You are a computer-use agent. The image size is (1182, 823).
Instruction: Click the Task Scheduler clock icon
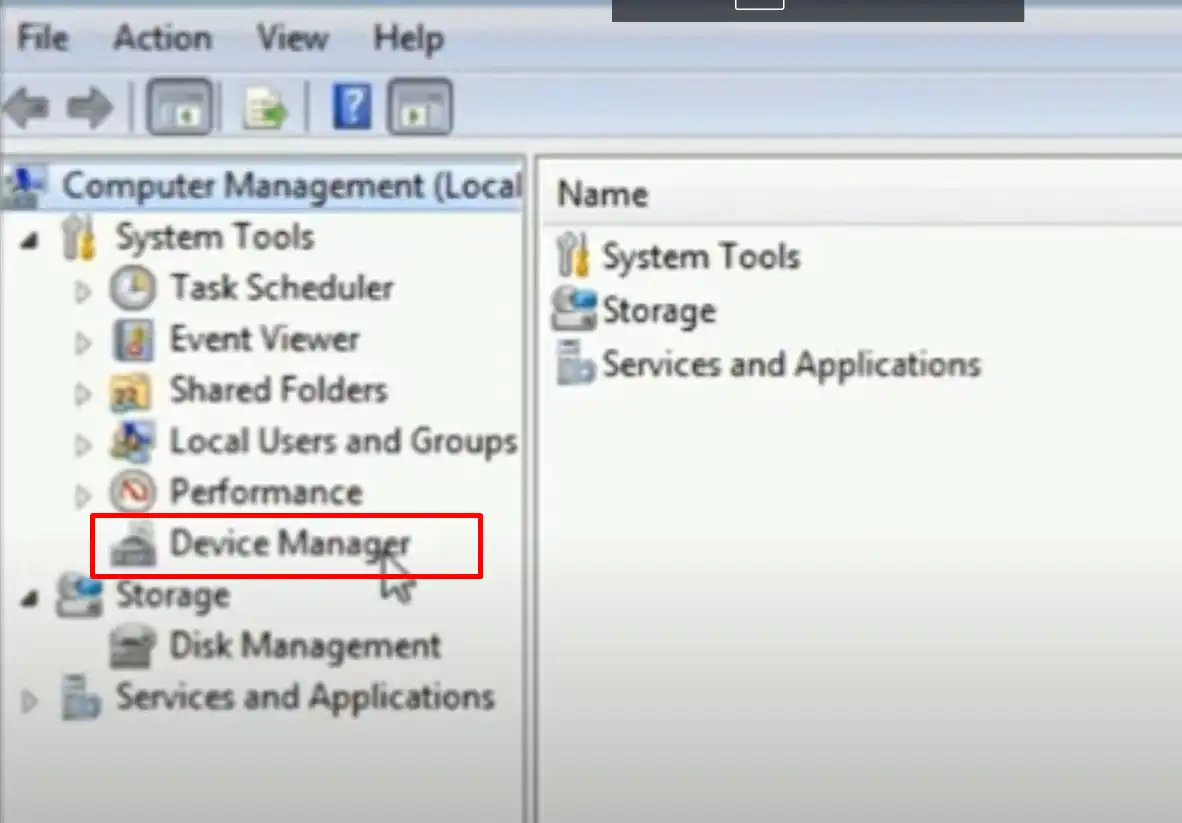(133, 288)
